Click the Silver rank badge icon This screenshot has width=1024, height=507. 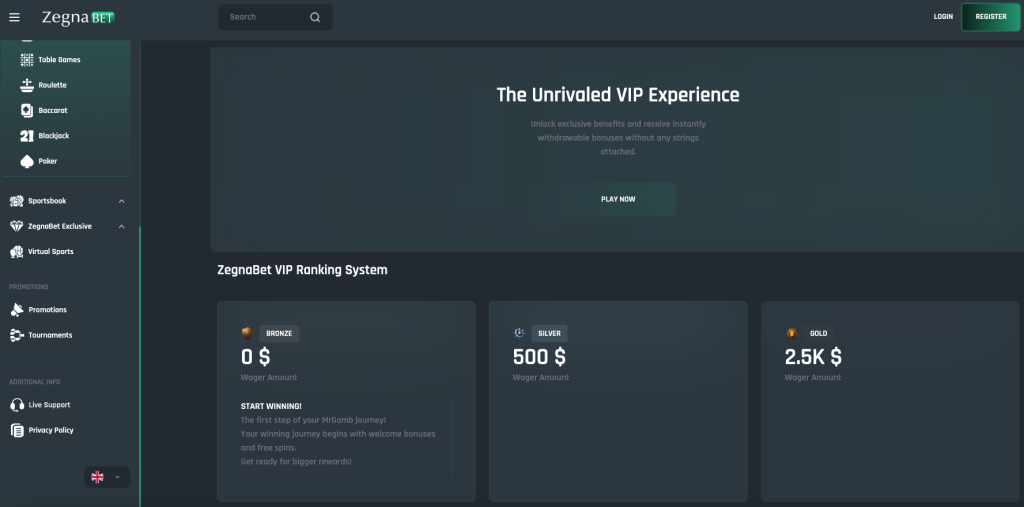pos(519,333)
